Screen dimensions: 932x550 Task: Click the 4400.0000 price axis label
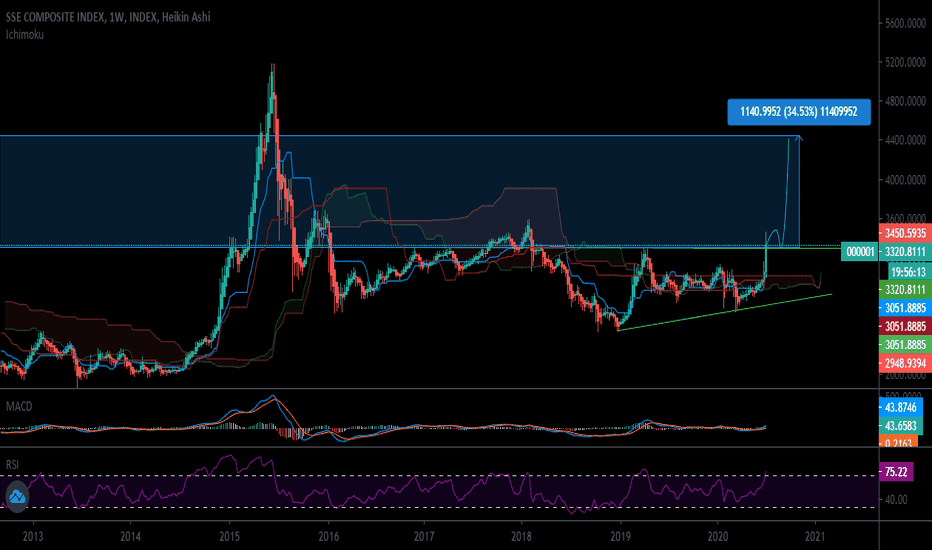click(905, 141)
